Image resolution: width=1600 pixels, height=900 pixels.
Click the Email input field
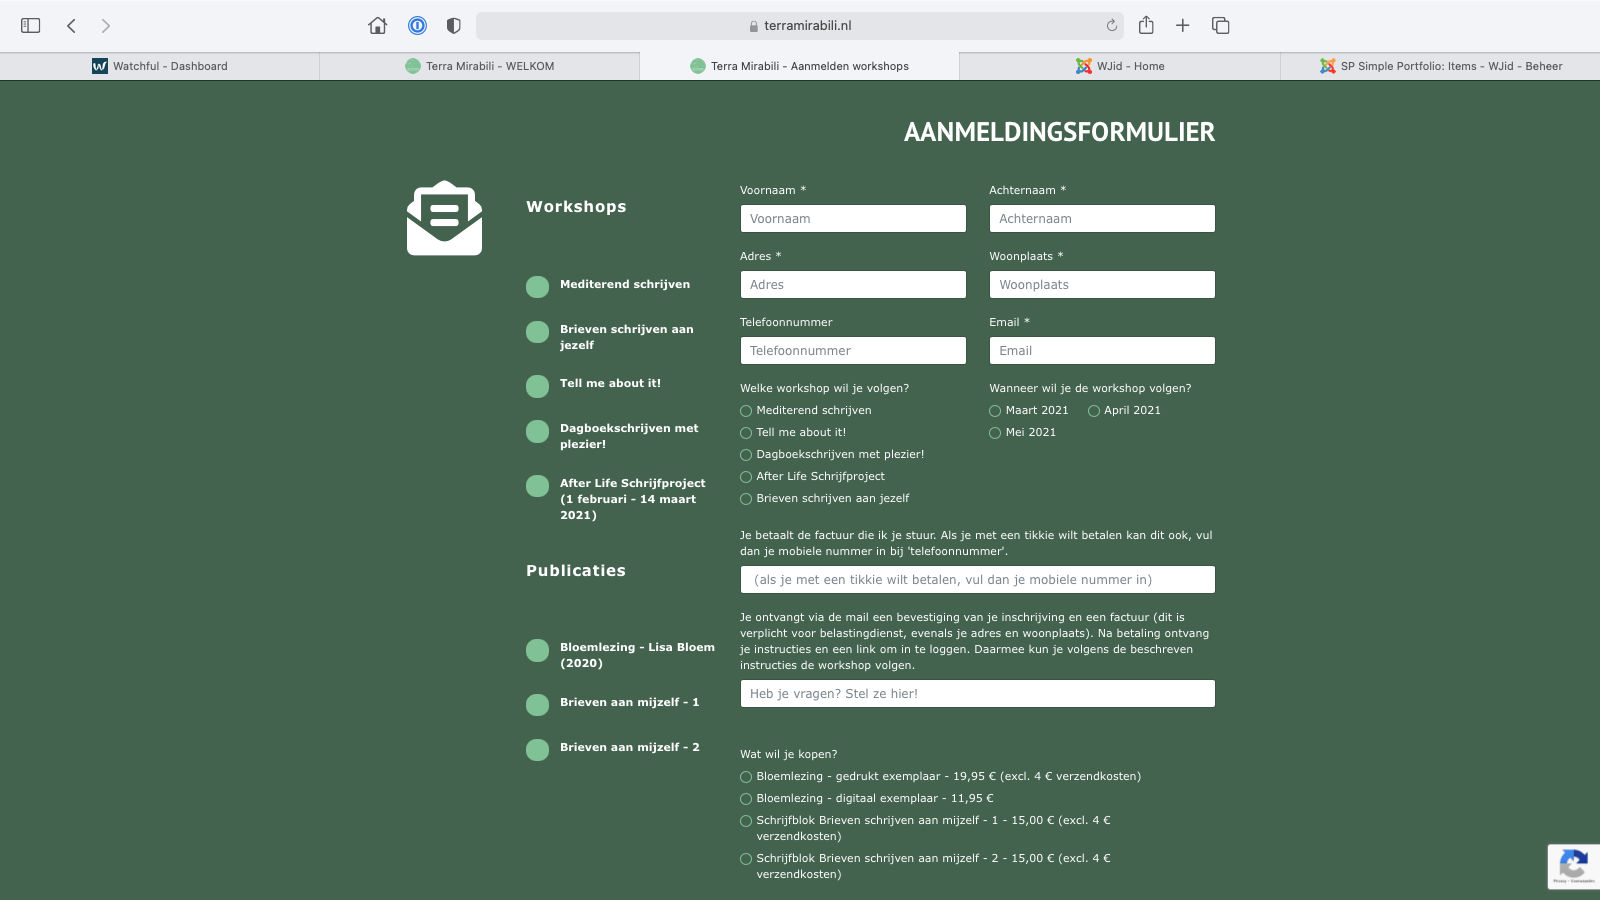click(1102, 351)
